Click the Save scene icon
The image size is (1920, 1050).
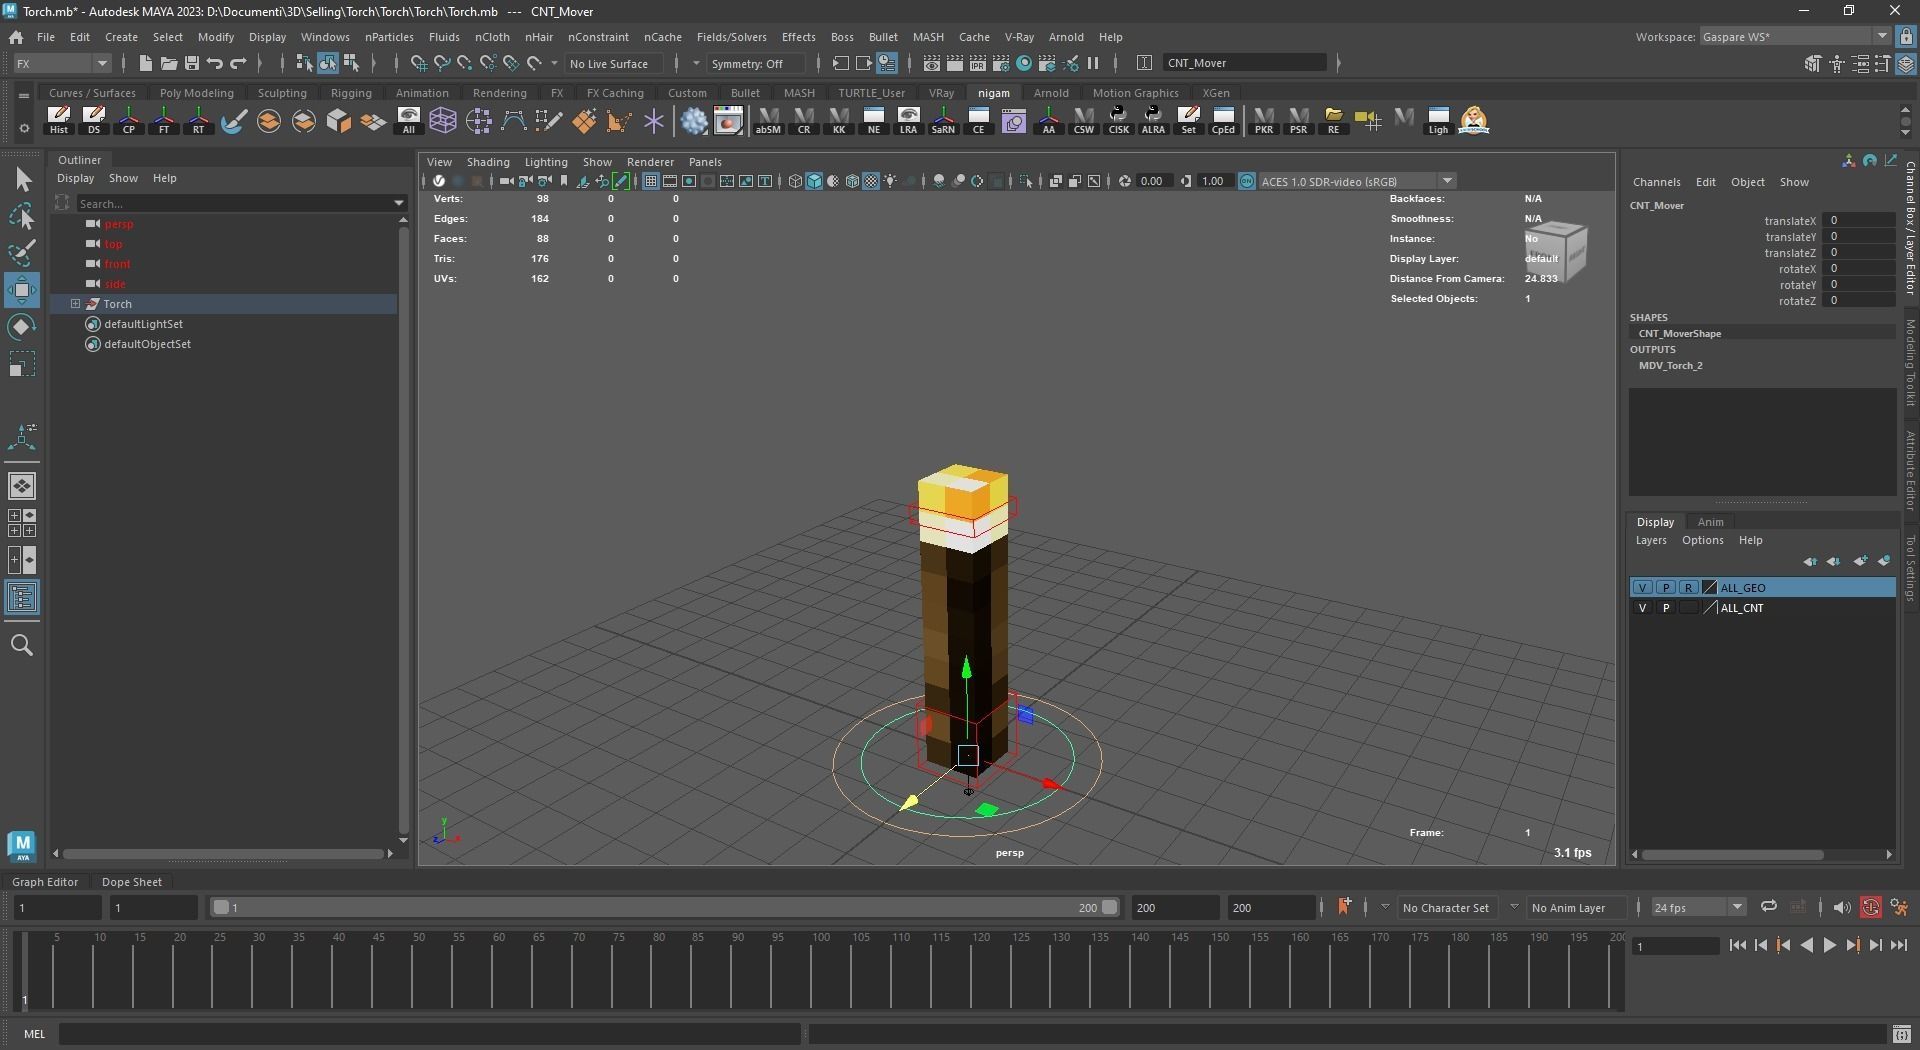[x=192, y=63]
